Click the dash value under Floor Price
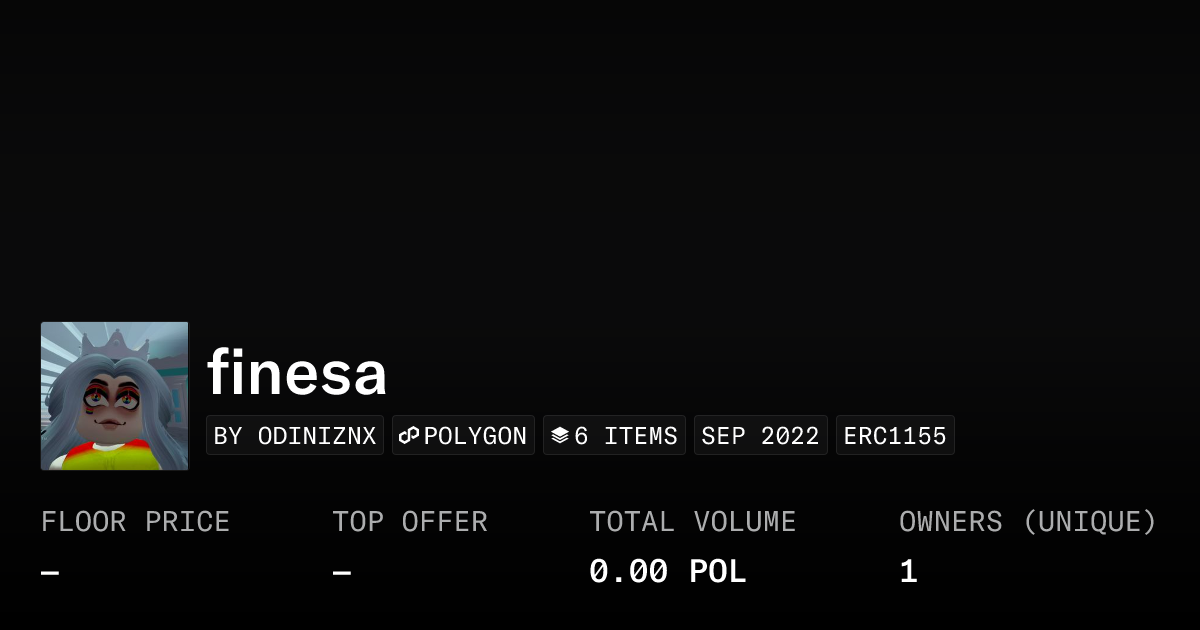1200x630 pixels. (50, 573)
